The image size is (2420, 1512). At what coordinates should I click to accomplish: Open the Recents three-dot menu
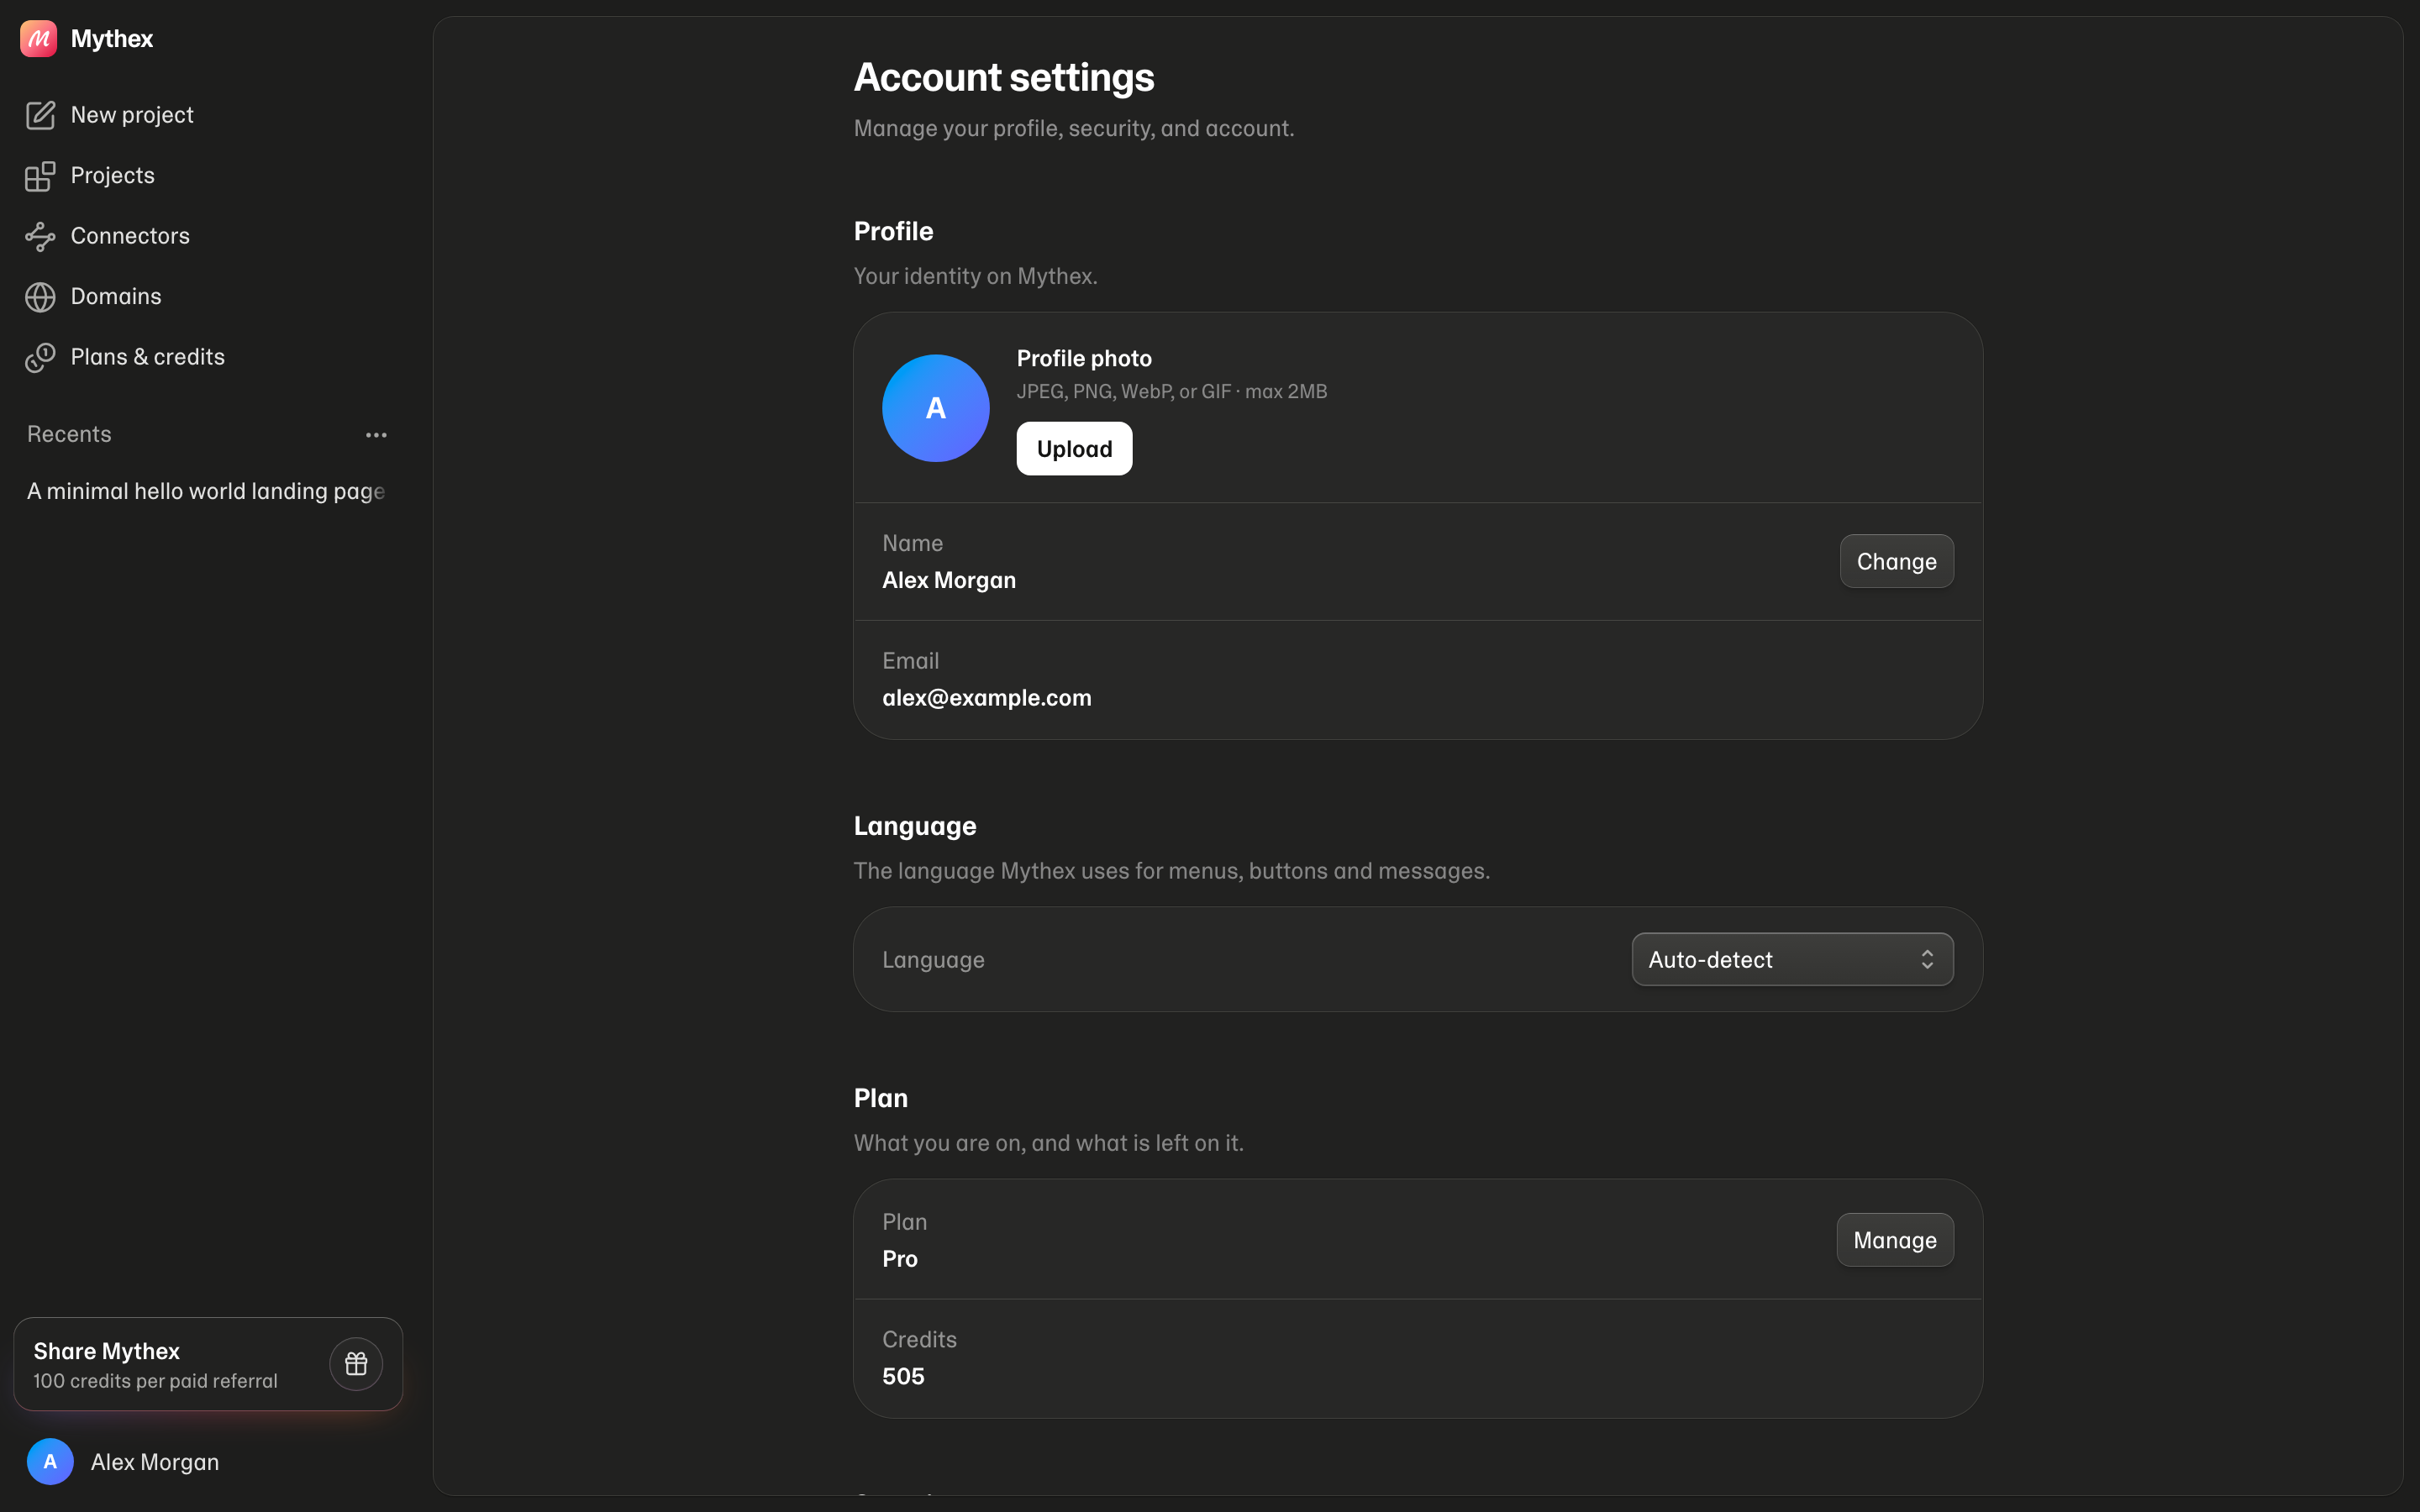click(376, 435)
